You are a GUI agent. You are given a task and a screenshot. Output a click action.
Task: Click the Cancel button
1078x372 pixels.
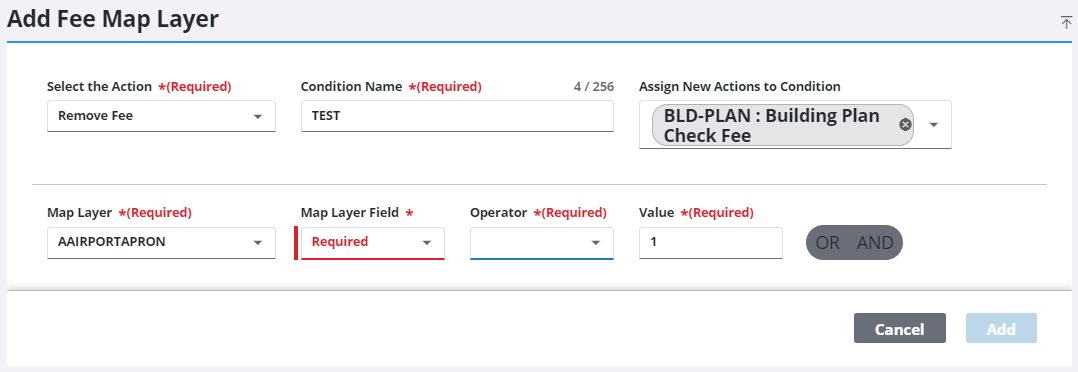[x=900, y=329]
